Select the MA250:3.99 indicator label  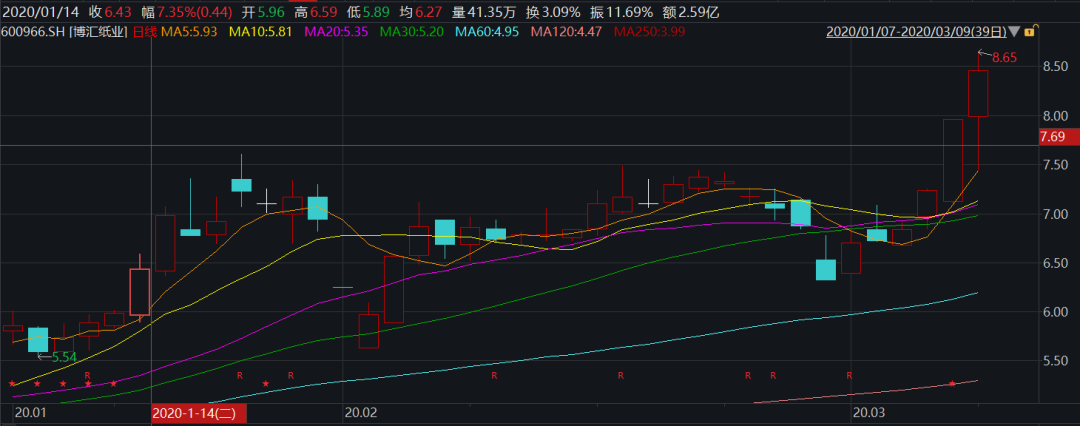tap(652, 32)
